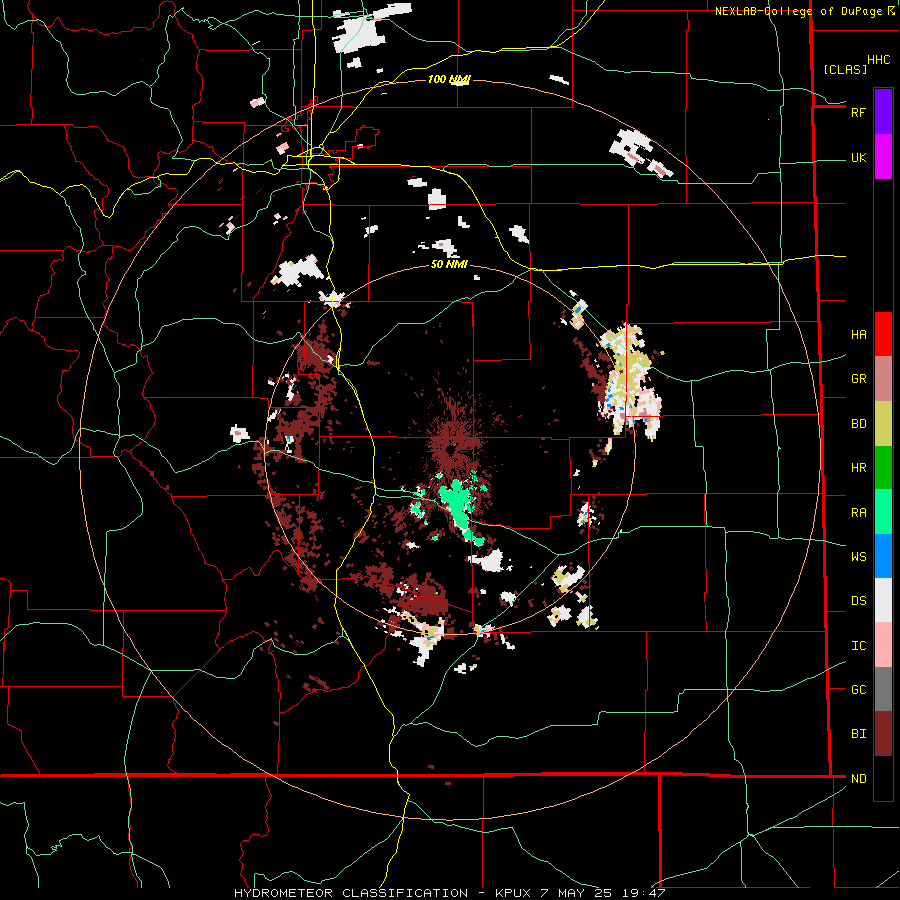Image resolution: width=900 pixels, height=900 pixels.
Task: Click the GC legend label
Action: (858, 689)
